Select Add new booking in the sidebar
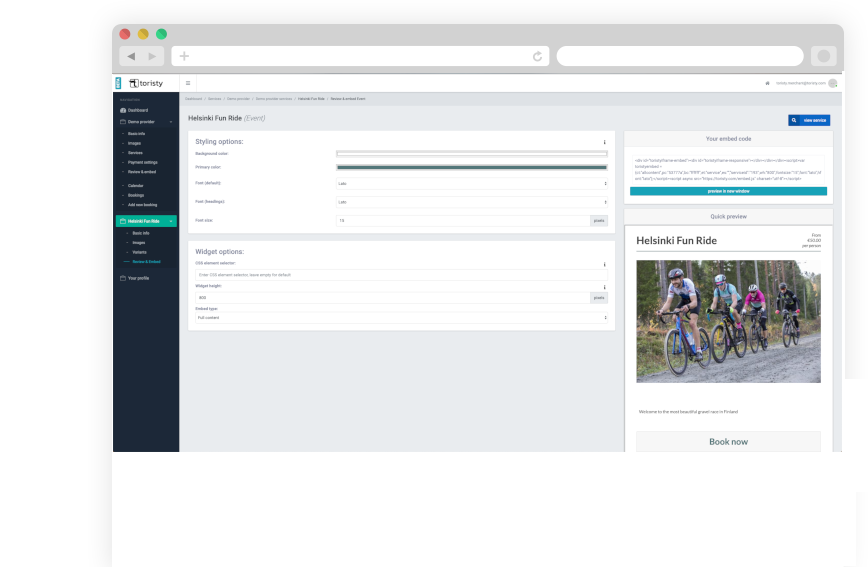Image resolution: width=868 pixels, height=567 pixels. [x=142, y=205]
